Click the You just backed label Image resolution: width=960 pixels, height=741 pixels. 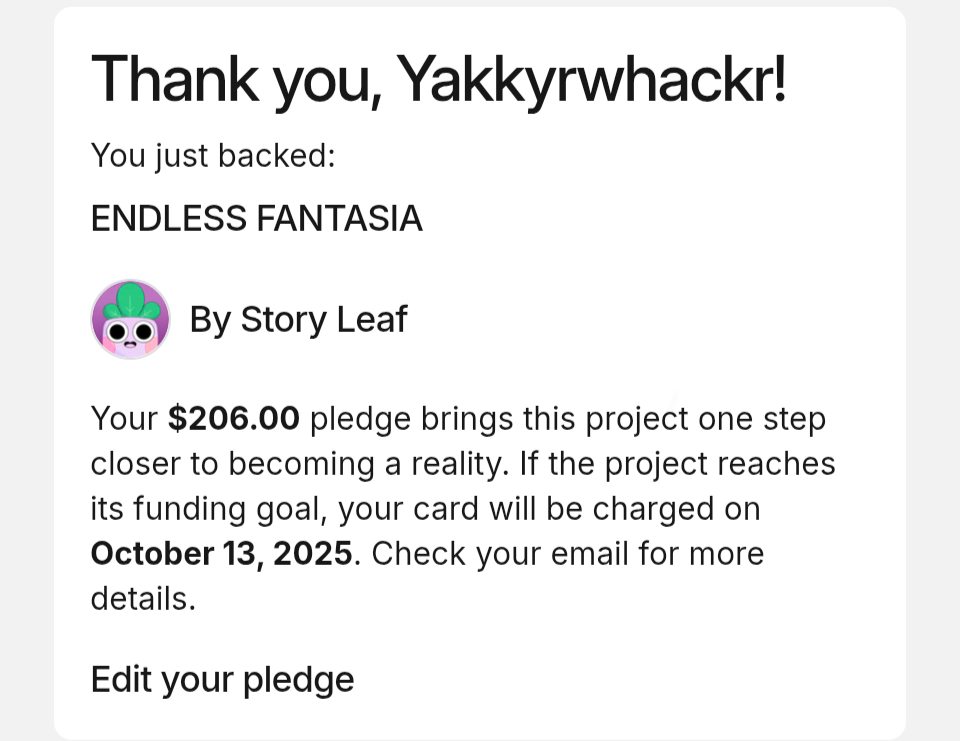pos(212,156)
